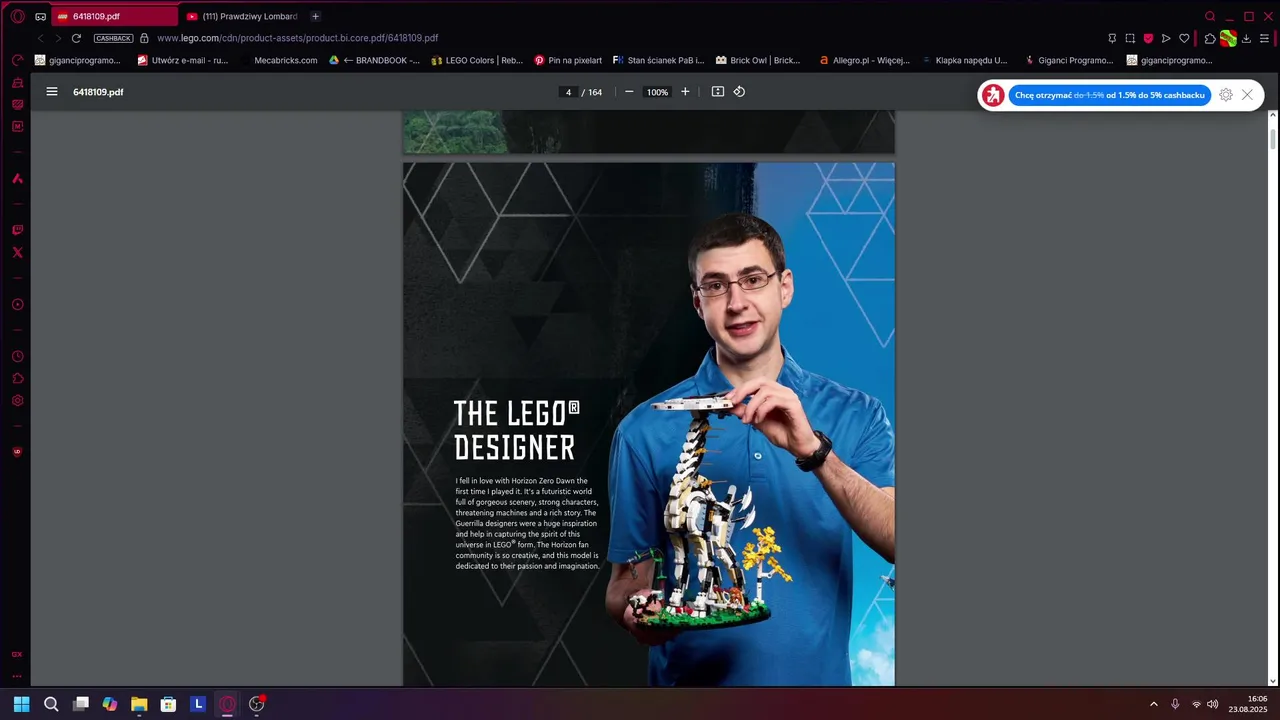Open the LEGO Colors | Reb... bookmark
The height and width of the screenshot is (720, 1280).
click(477, 60)
